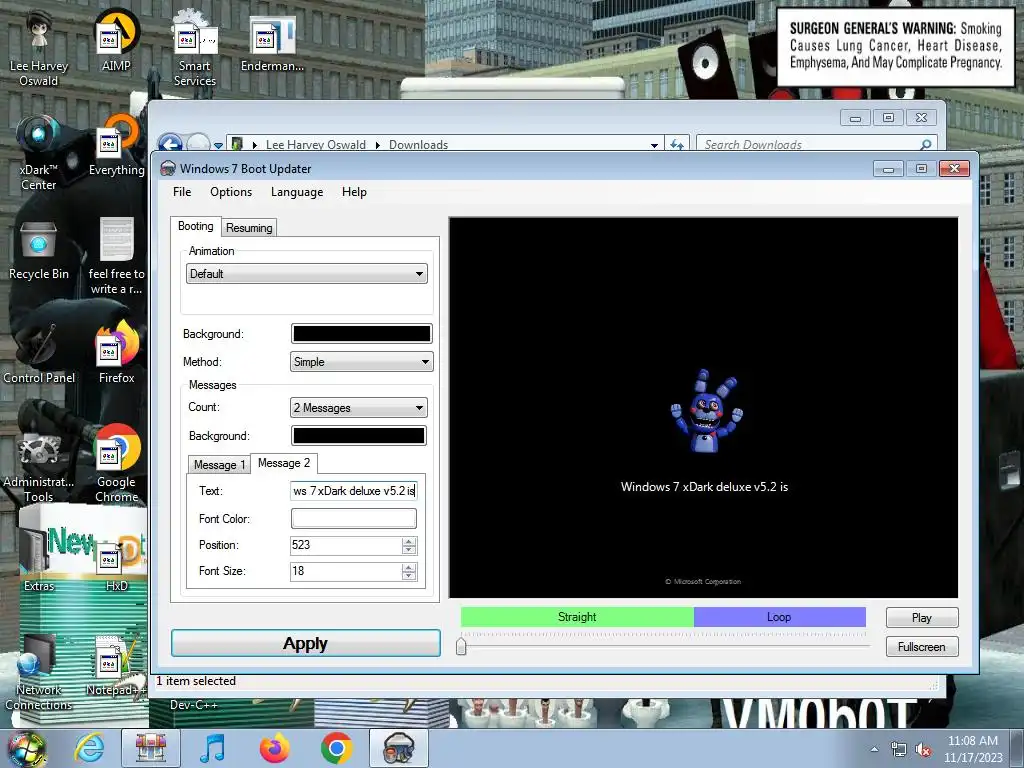Open the Language menu
This screenshot has height=768, width=1024.
297,192
